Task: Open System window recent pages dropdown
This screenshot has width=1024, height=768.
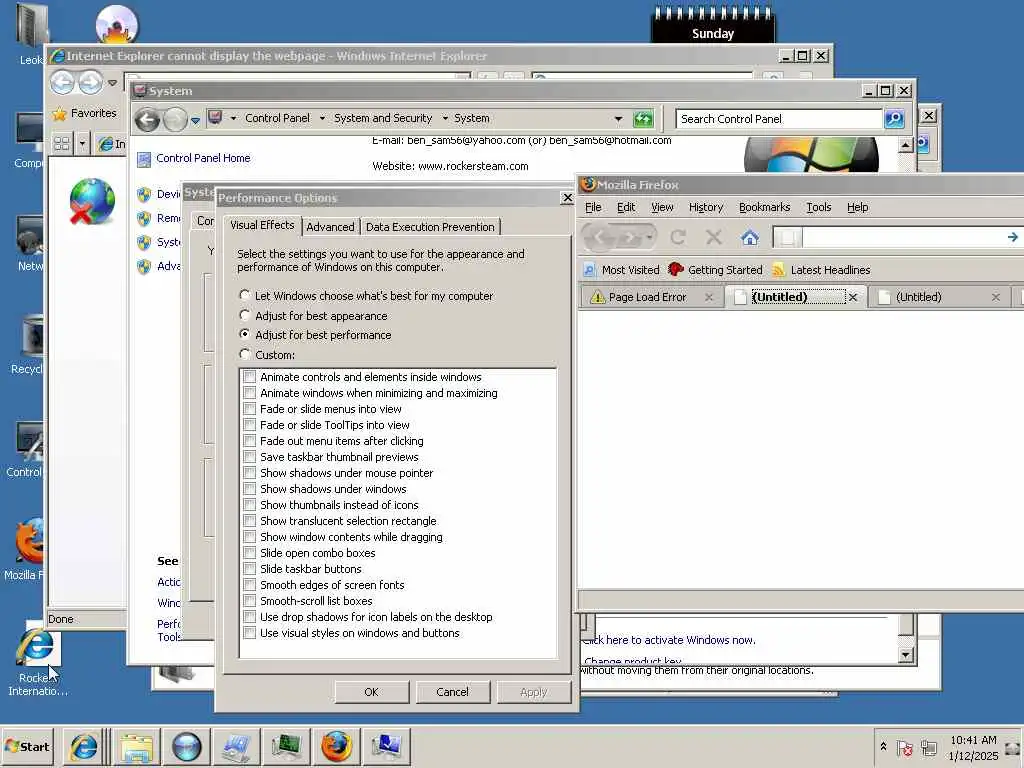Action: pos(195,120)
